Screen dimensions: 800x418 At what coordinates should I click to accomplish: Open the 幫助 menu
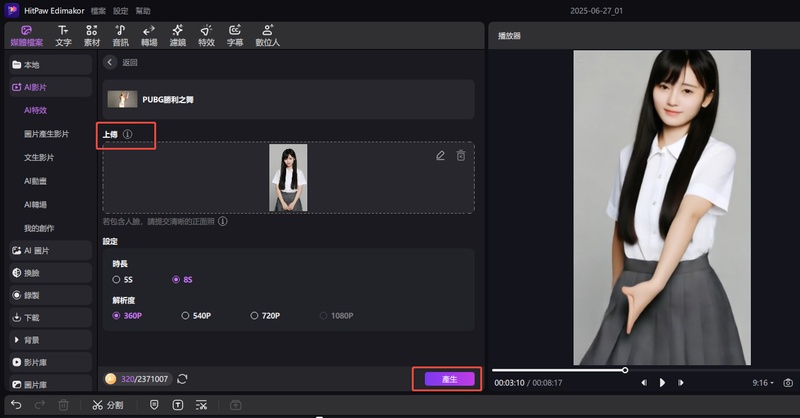tap(143, 11)
